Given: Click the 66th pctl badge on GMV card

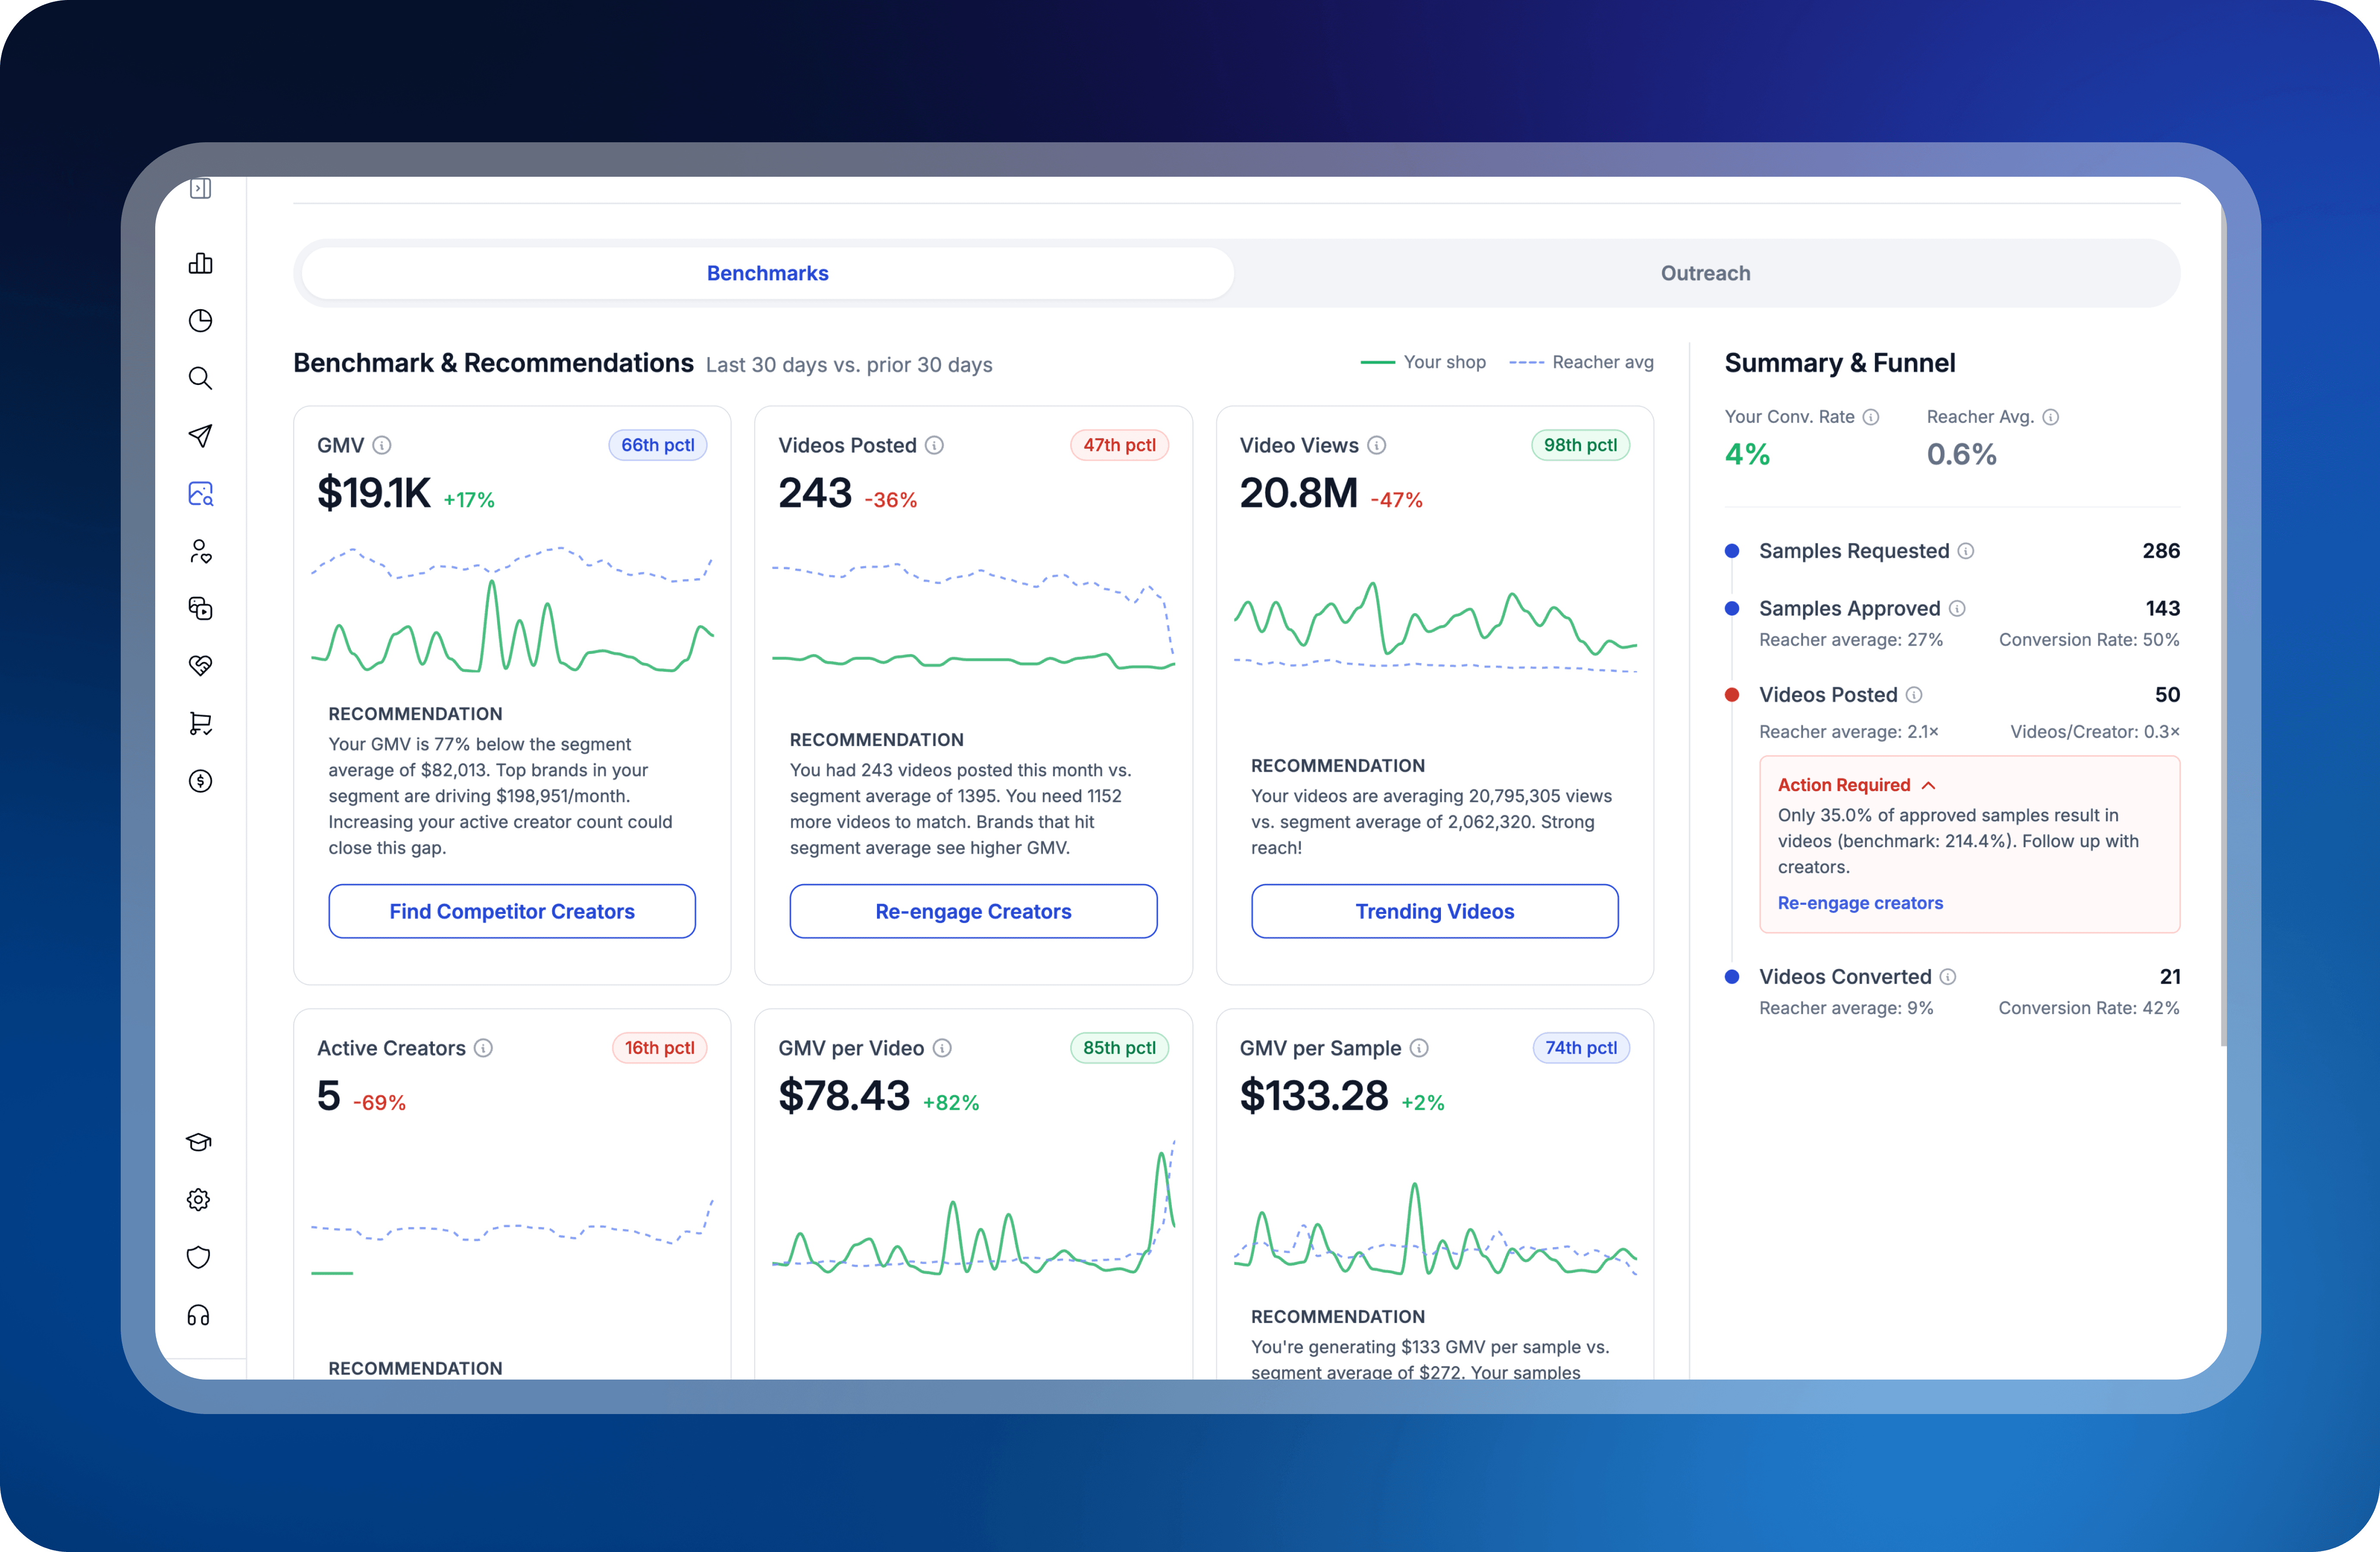Looking at the screenshot, I should (657, 445).
